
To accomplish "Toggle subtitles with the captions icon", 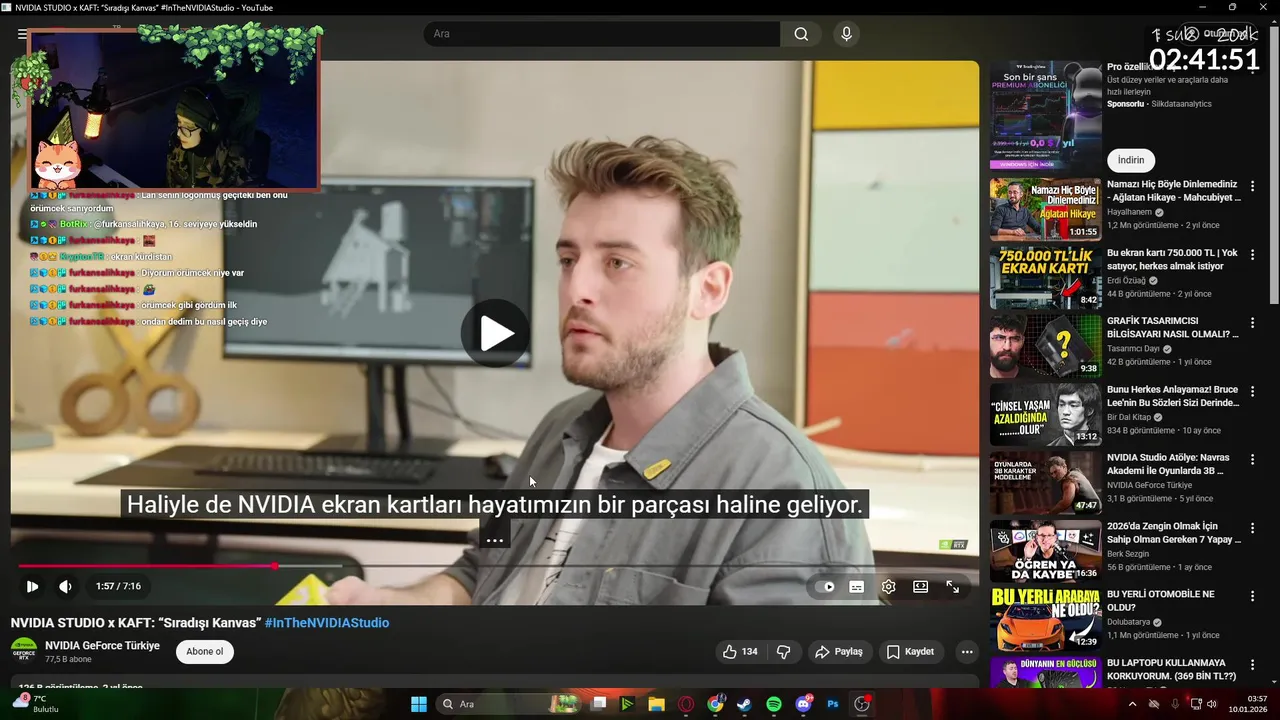I will 856,587.
